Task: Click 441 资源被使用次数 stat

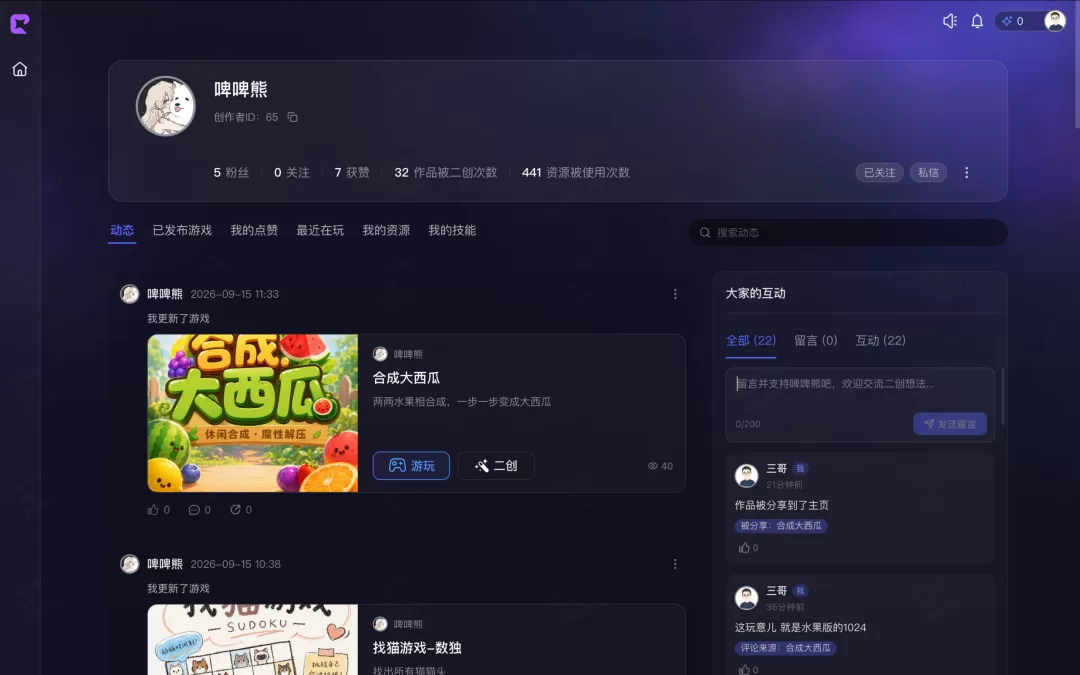Action: (576, 172)
